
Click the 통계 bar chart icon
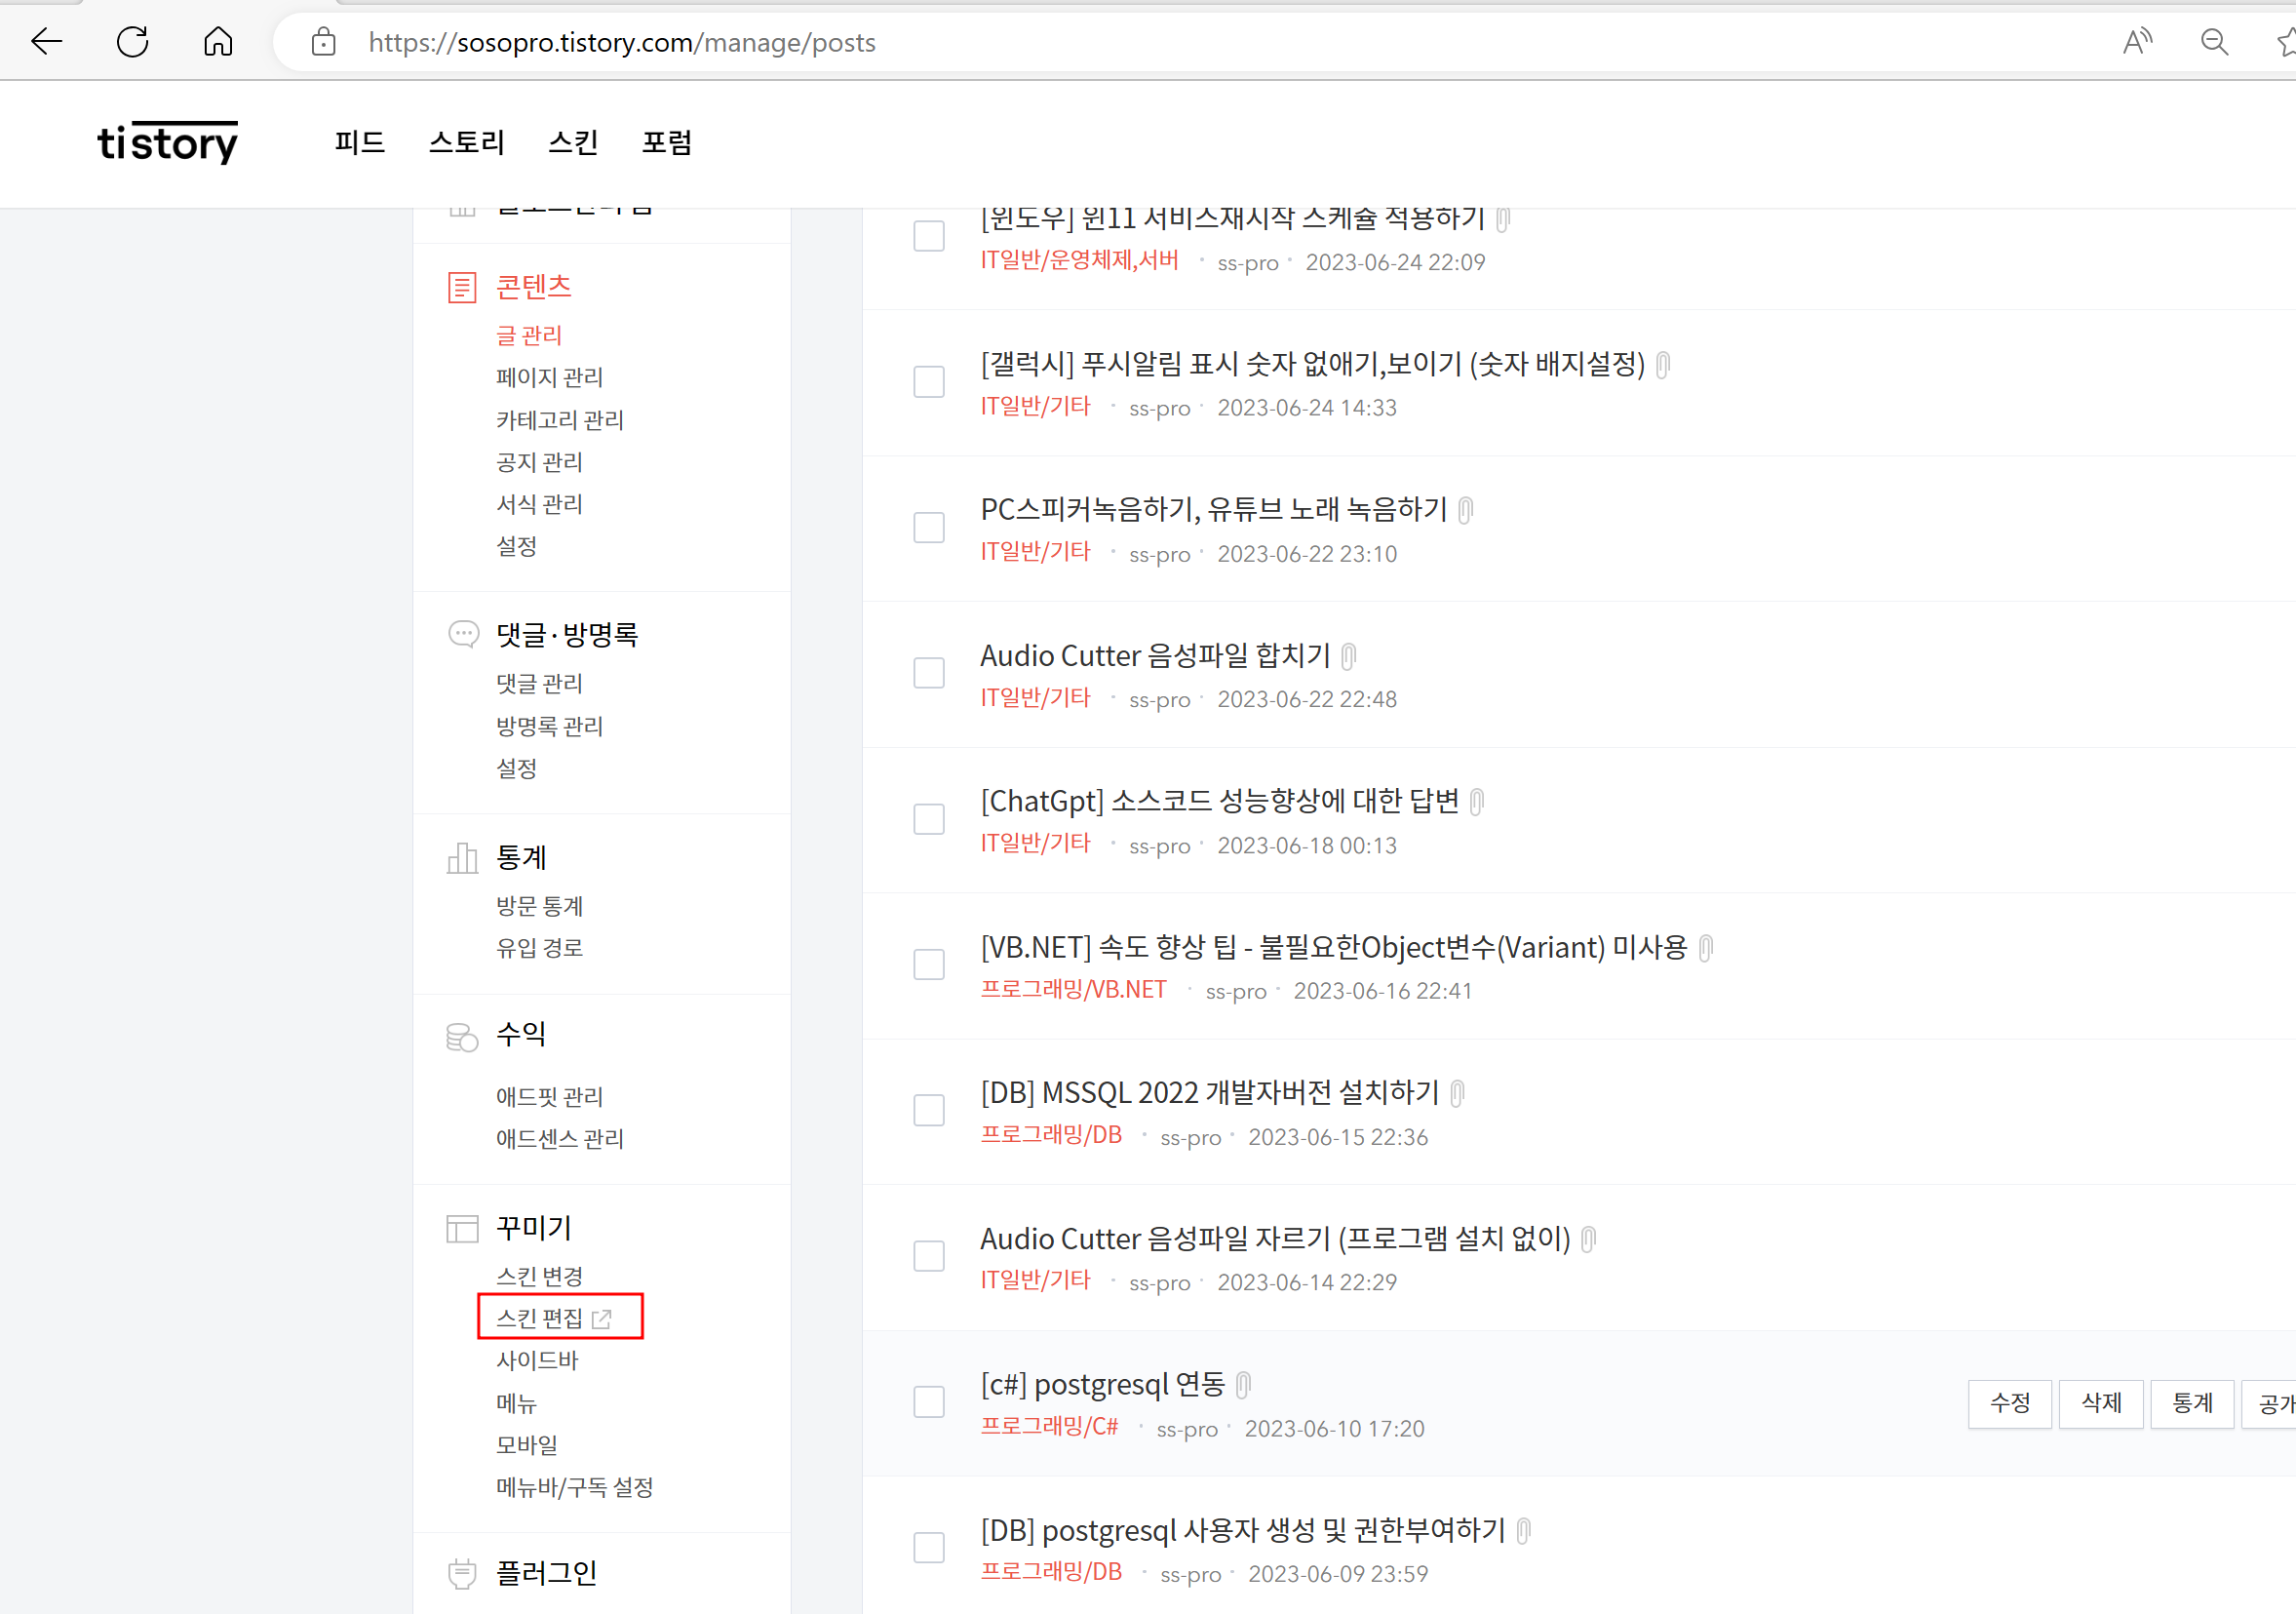point(461,858)
